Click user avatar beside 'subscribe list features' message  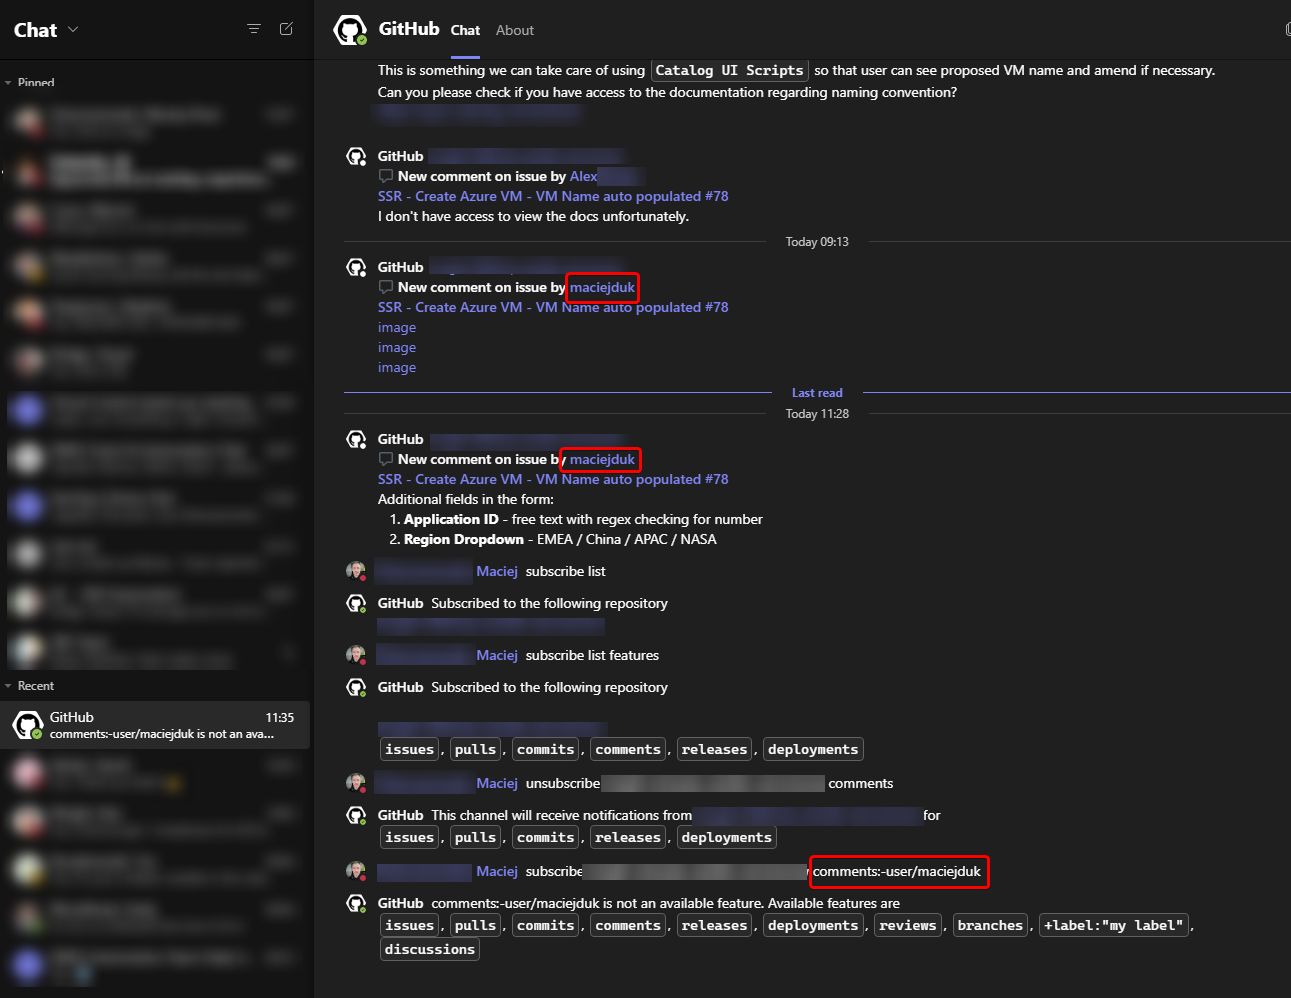coord(356,655)
